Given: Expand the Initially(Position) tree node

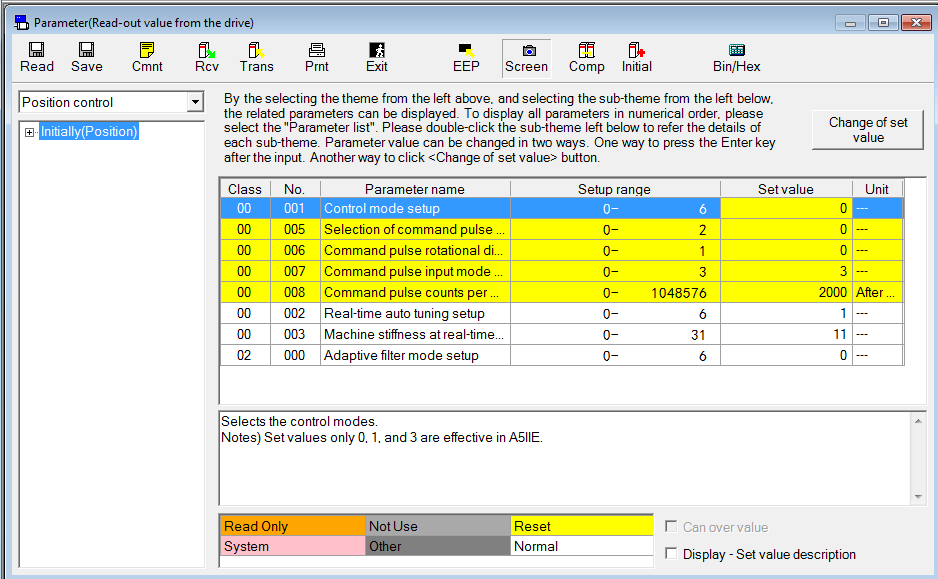Looking at the screenshot, I should (29, 132).
